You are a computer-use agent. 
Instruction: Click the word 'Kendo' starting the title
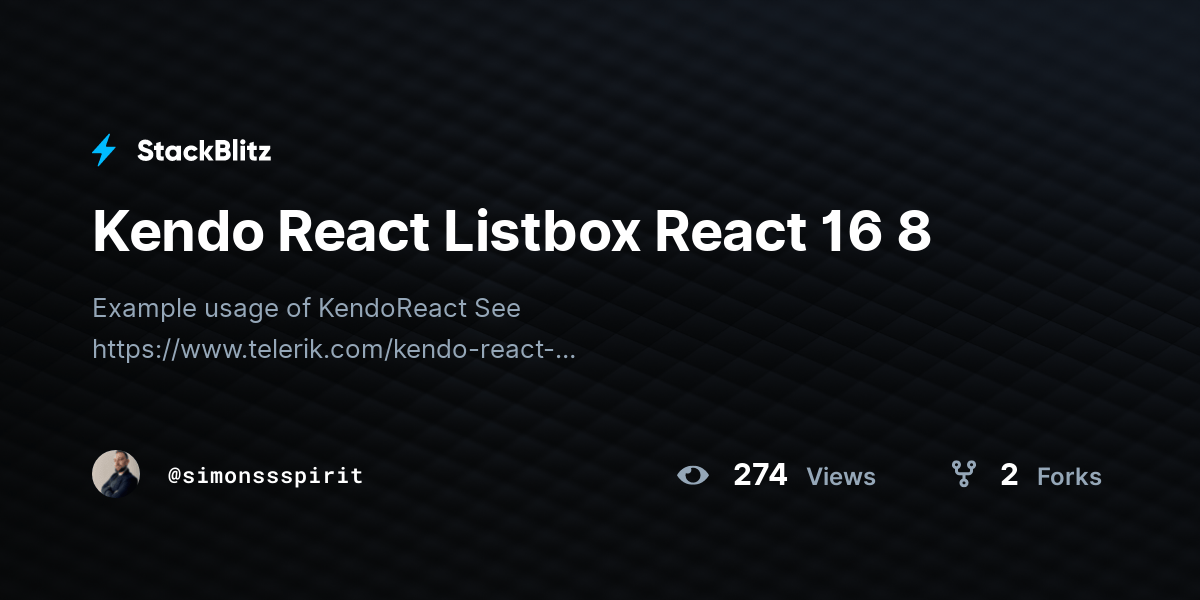click(177, 232)
